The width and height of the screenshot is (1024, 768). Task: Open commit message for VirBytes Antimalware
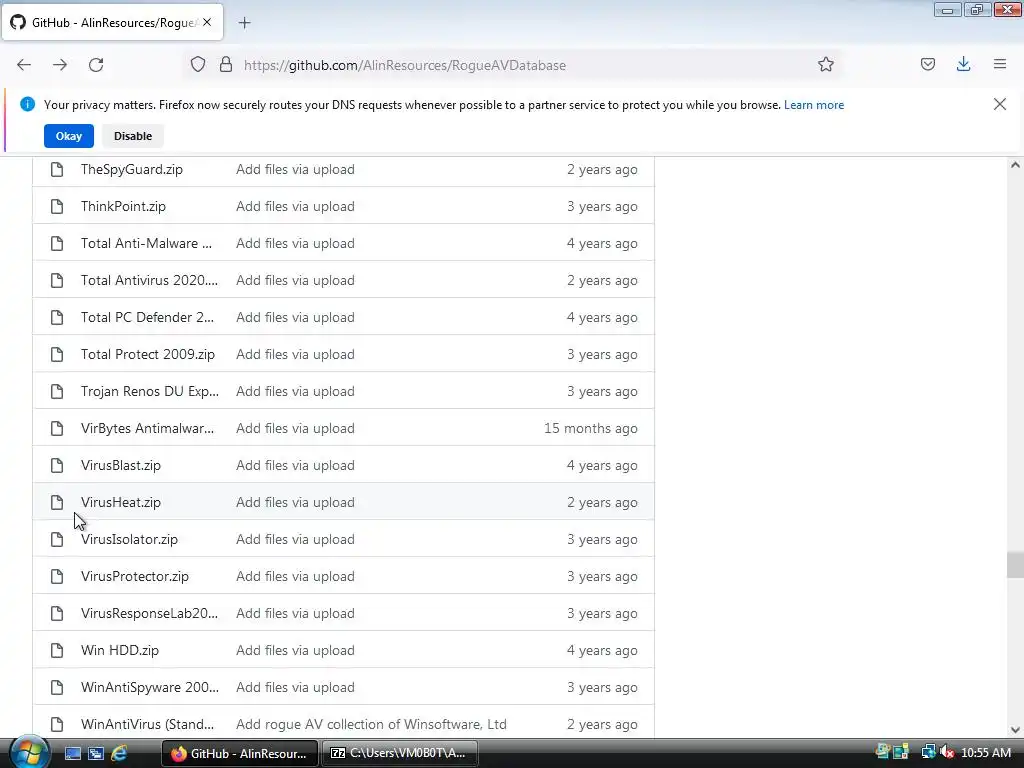click(x=295, y=428)
